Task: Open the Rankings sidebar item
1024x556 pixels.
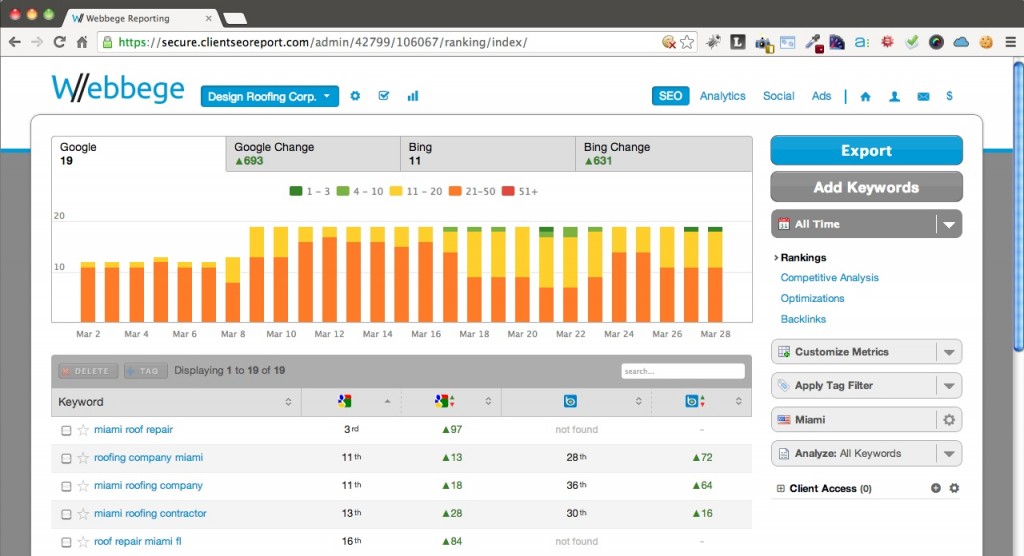Action: coord(803,257)
